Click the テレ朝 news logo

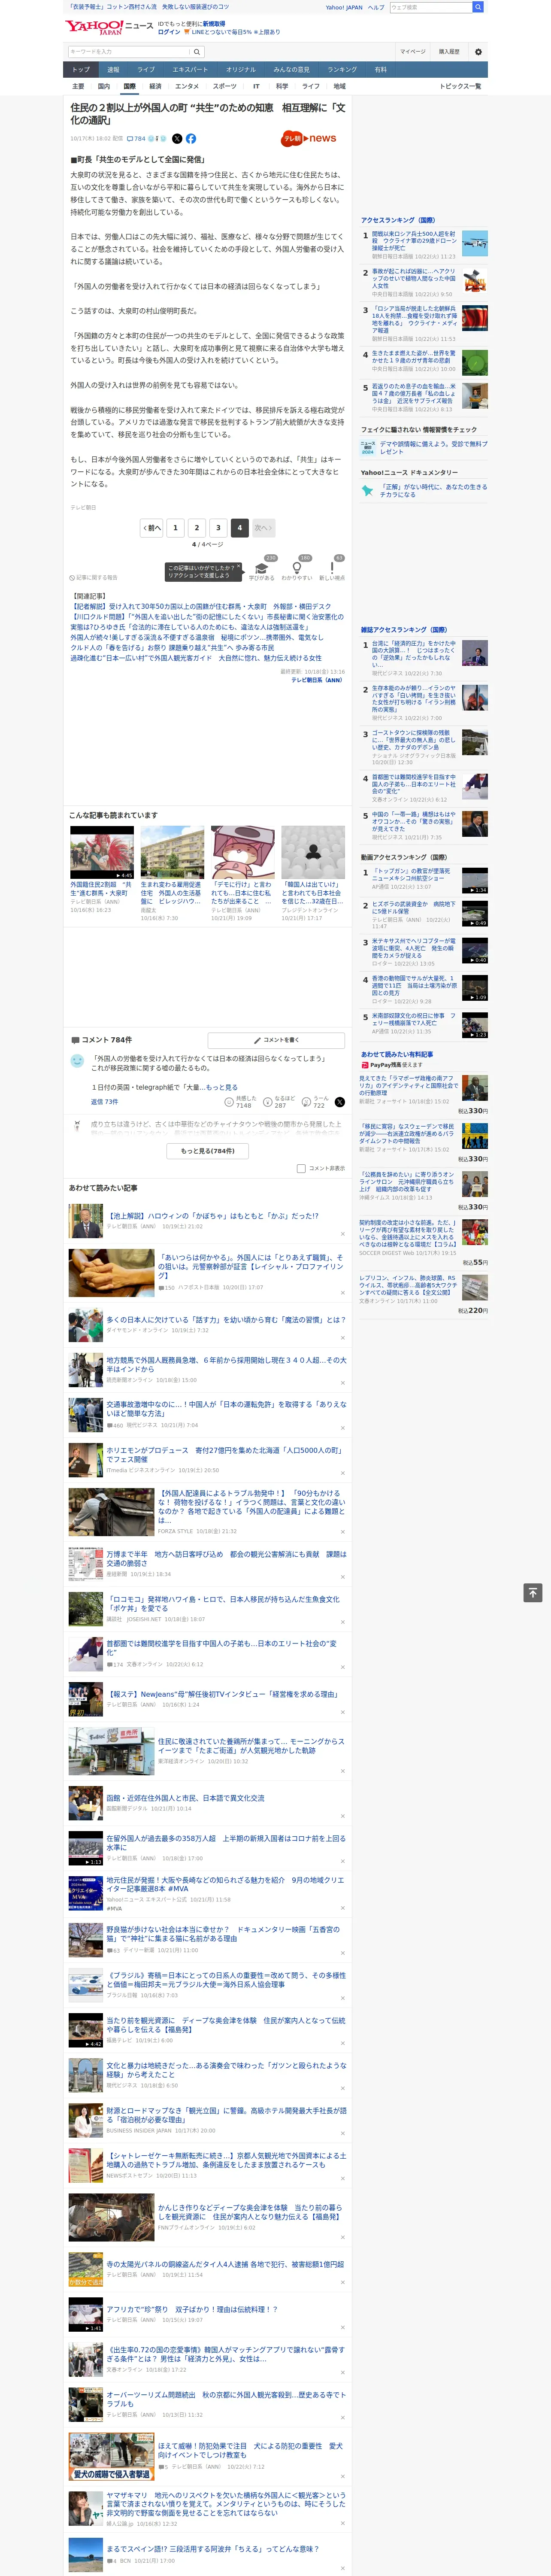(308, 139)
